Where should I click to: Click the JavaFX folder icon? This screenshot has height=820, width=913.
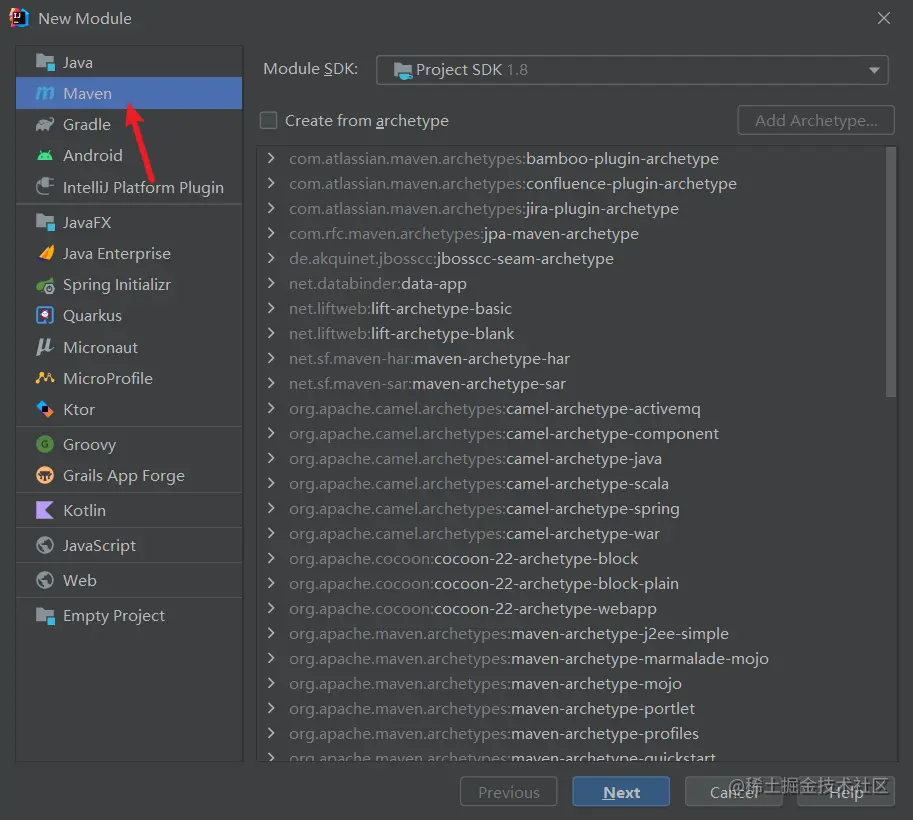[45, 222]
